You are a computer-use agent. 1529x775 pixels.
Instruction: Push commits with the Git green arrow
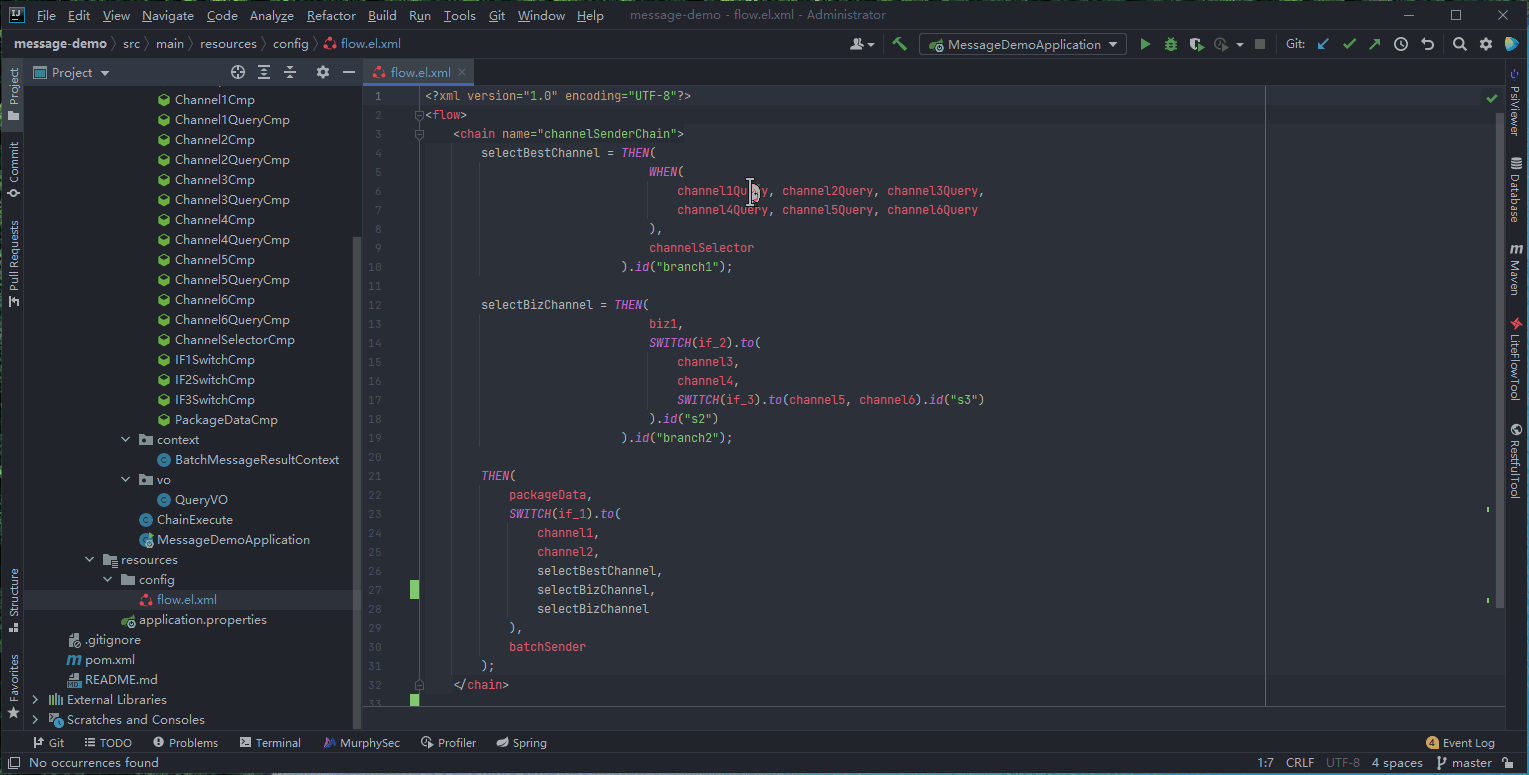click(1374, 44)
